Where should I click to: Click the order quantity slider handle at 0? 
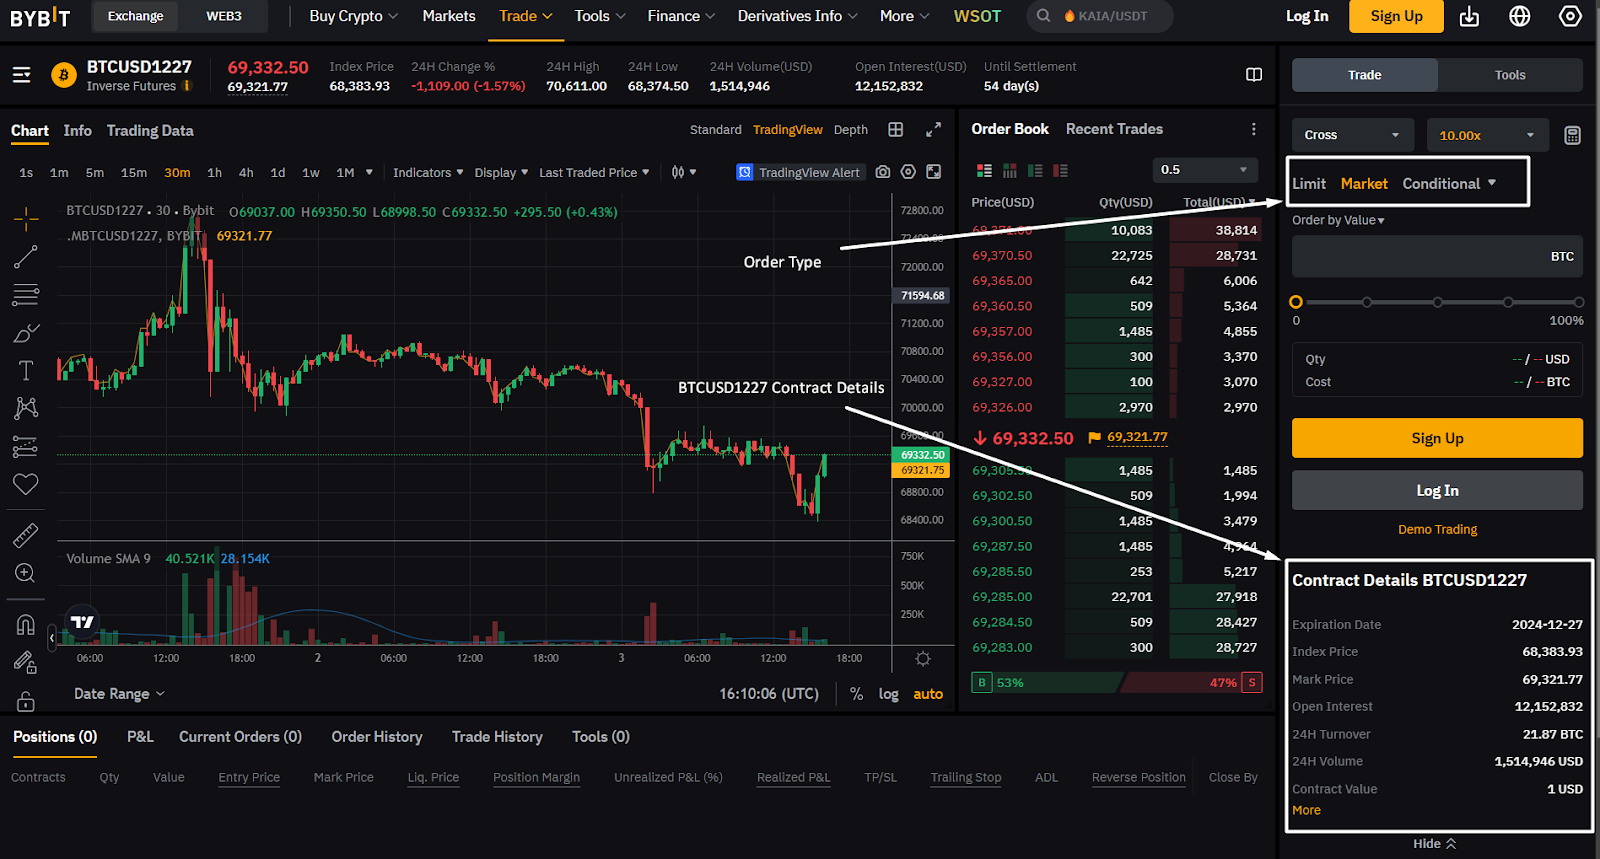coord(1296,302)
